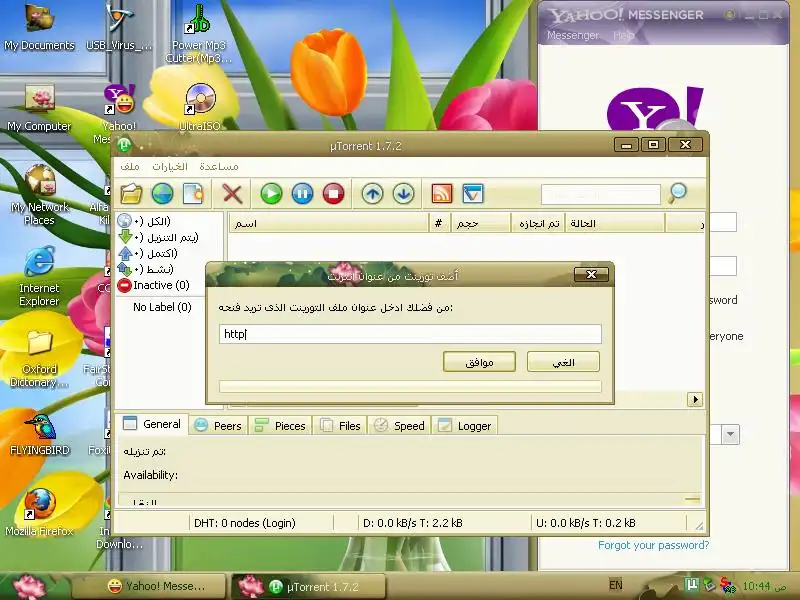Viewport: 800px width, 600px height.
Task: Click the Create New Torrent icon
Action: 193,194
